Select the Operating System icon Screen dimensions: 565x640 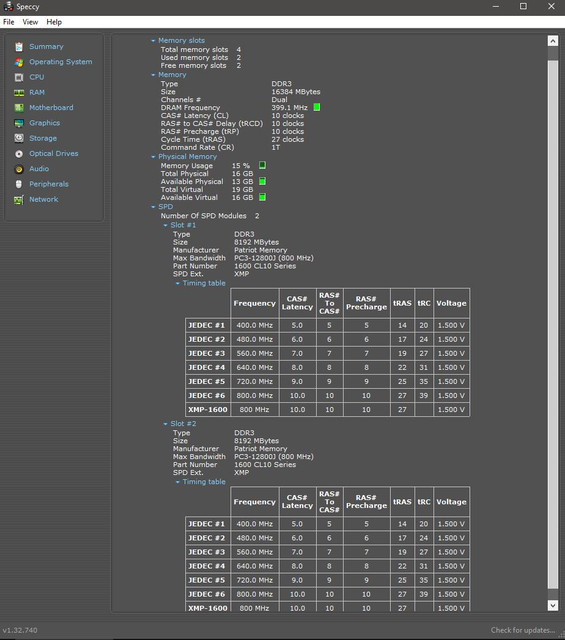pos(19,62)
